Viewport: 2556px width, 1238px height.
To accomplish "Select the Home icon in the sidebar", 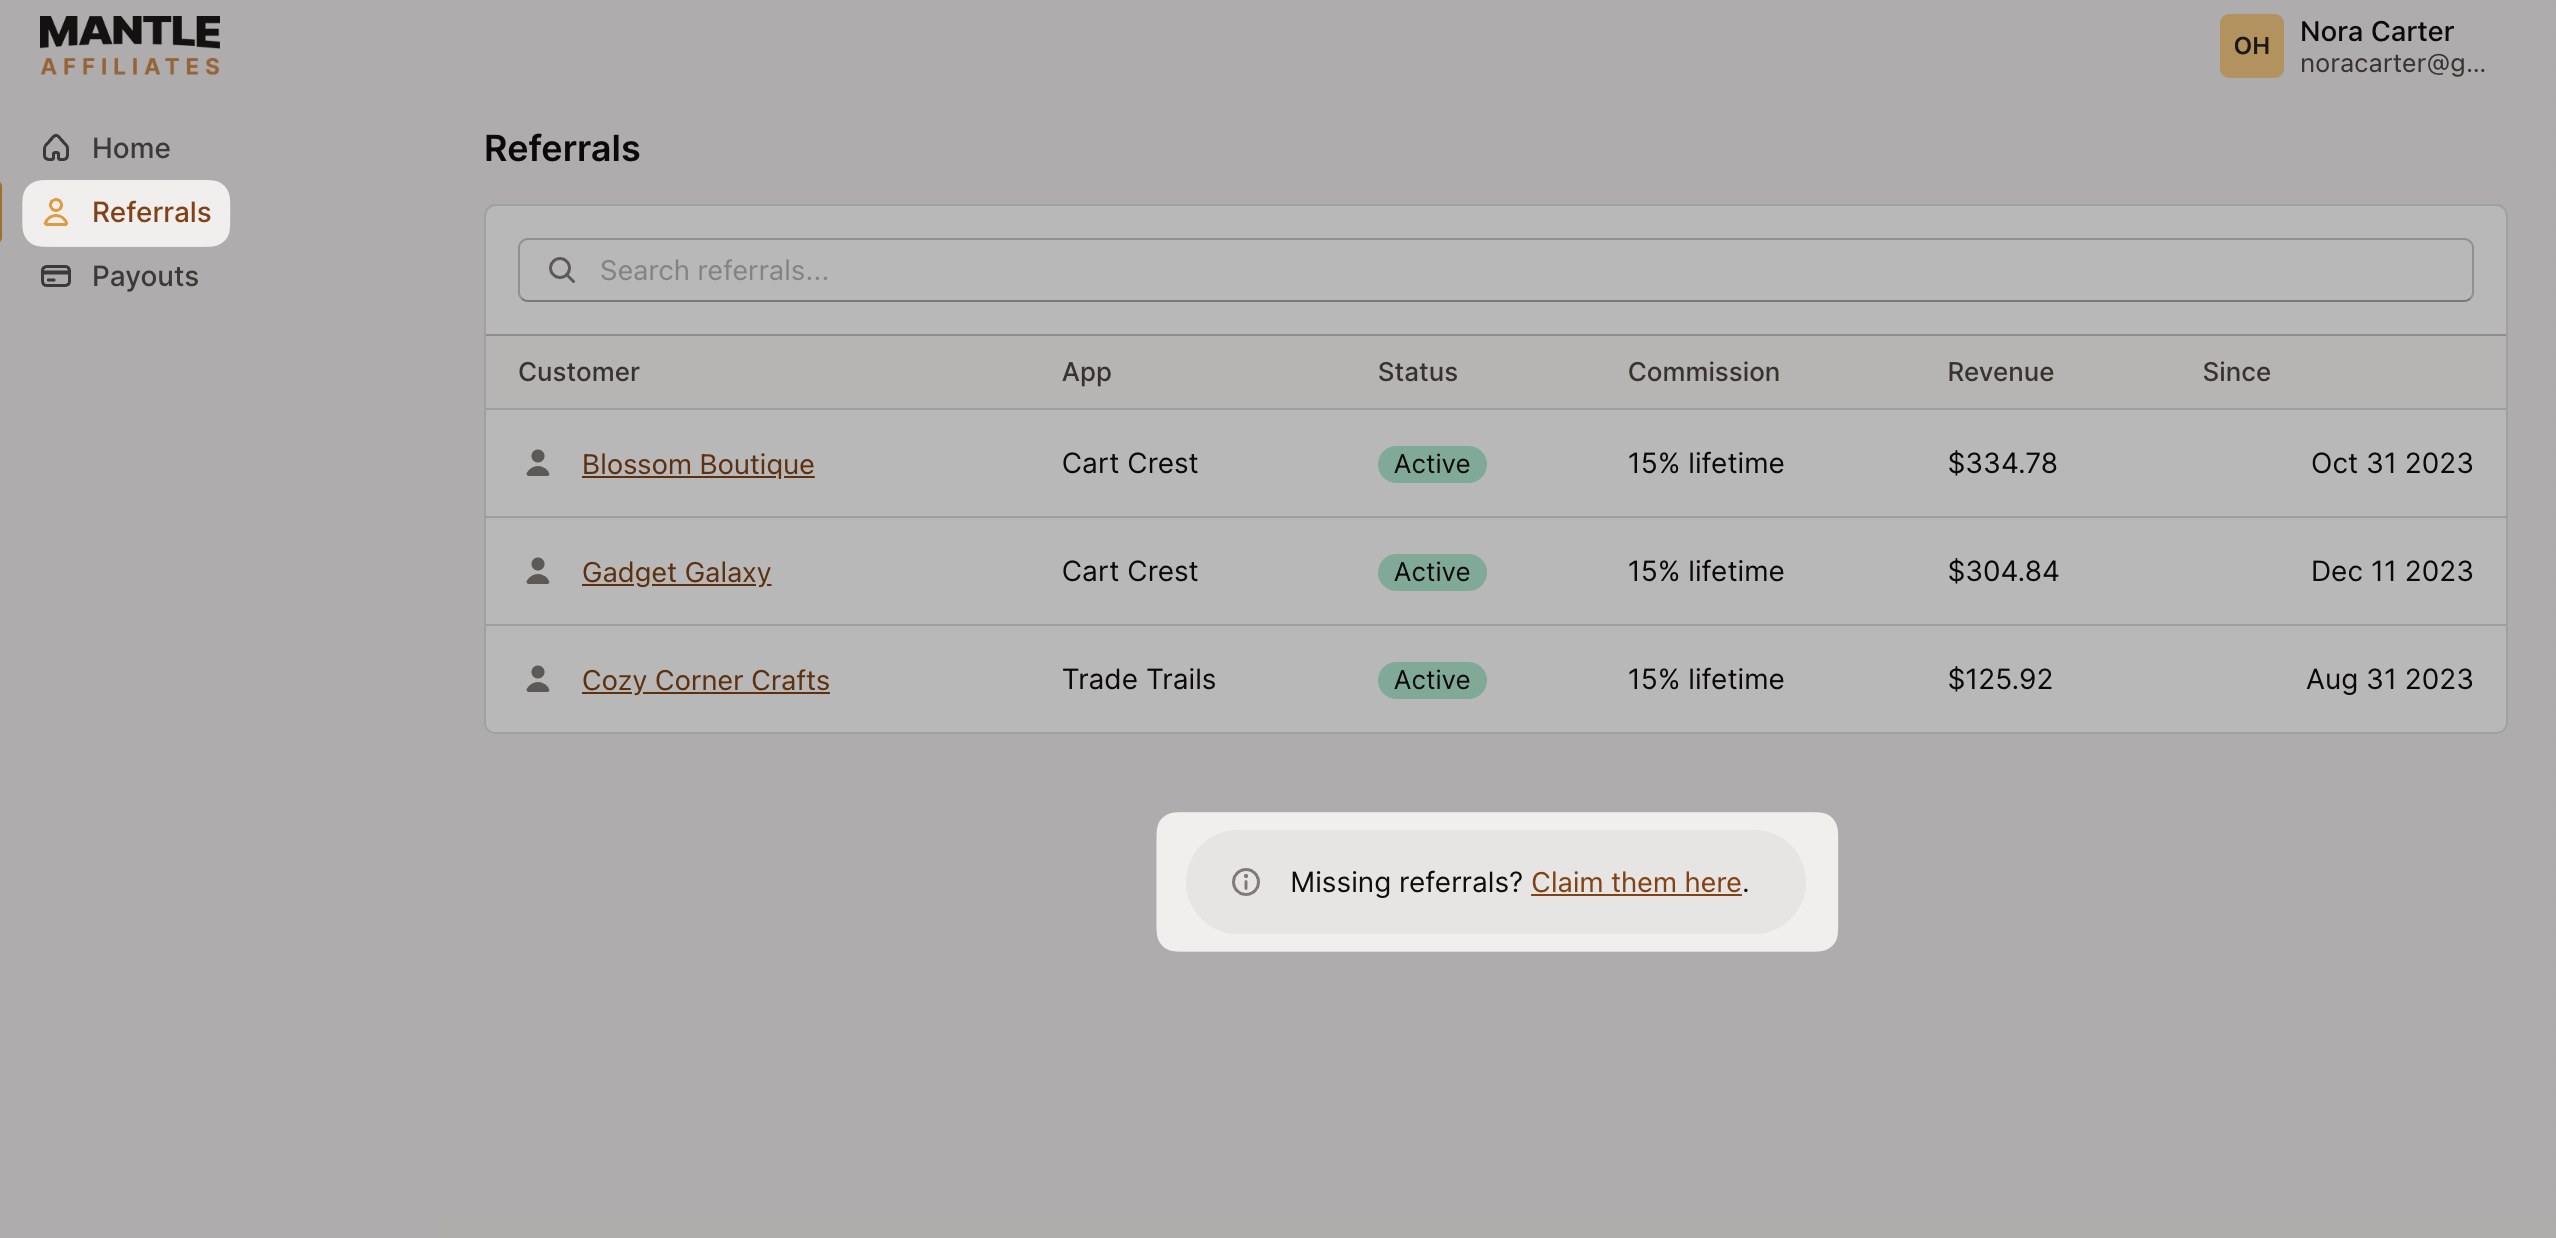I will click(56, 147).
